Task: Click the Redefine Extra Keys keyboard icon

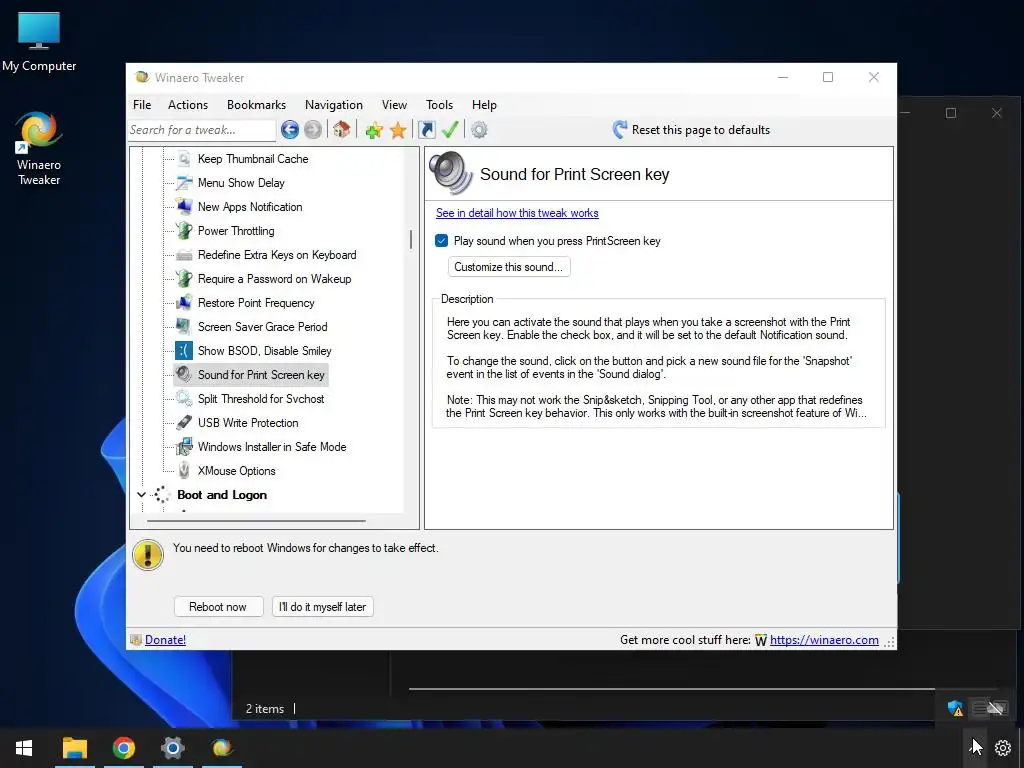Action: [184, 255]
